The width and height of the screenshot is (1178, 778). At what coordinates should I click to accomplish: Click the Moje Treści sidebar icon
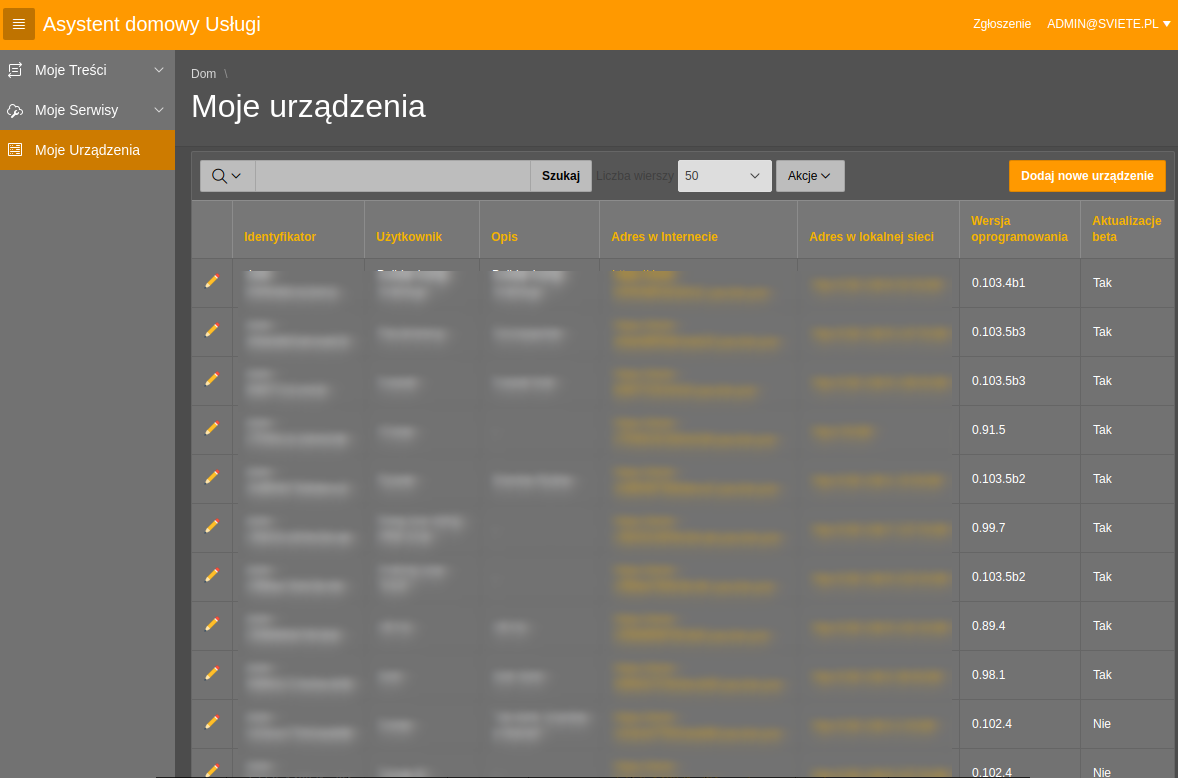(15, 70)
